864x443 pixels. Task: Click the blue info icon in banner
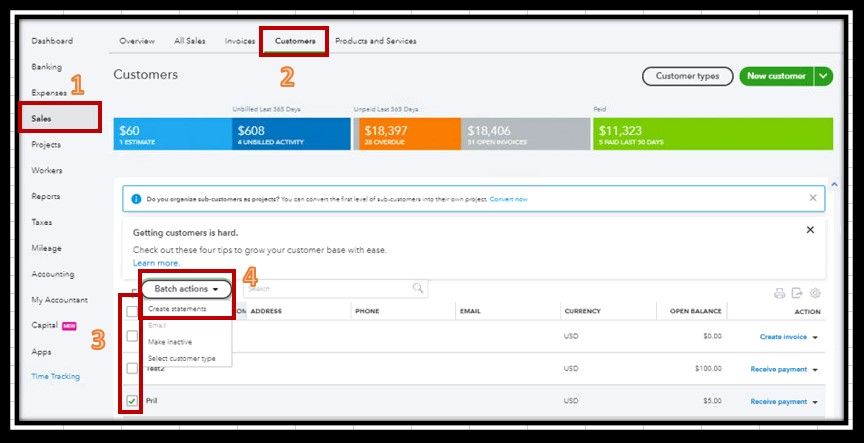tap(136, 199)
